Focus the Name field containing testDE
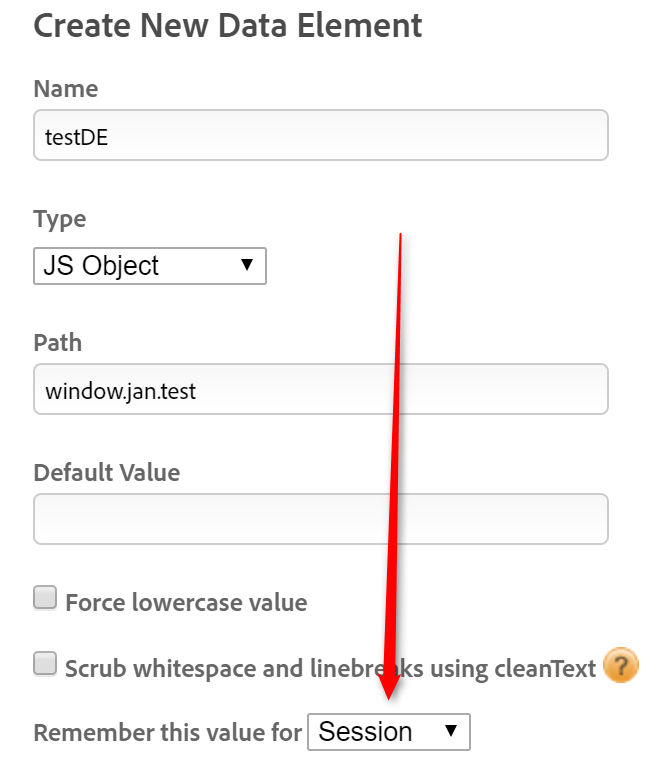Viewport: 663px width, 760px height. click(320, 136)
